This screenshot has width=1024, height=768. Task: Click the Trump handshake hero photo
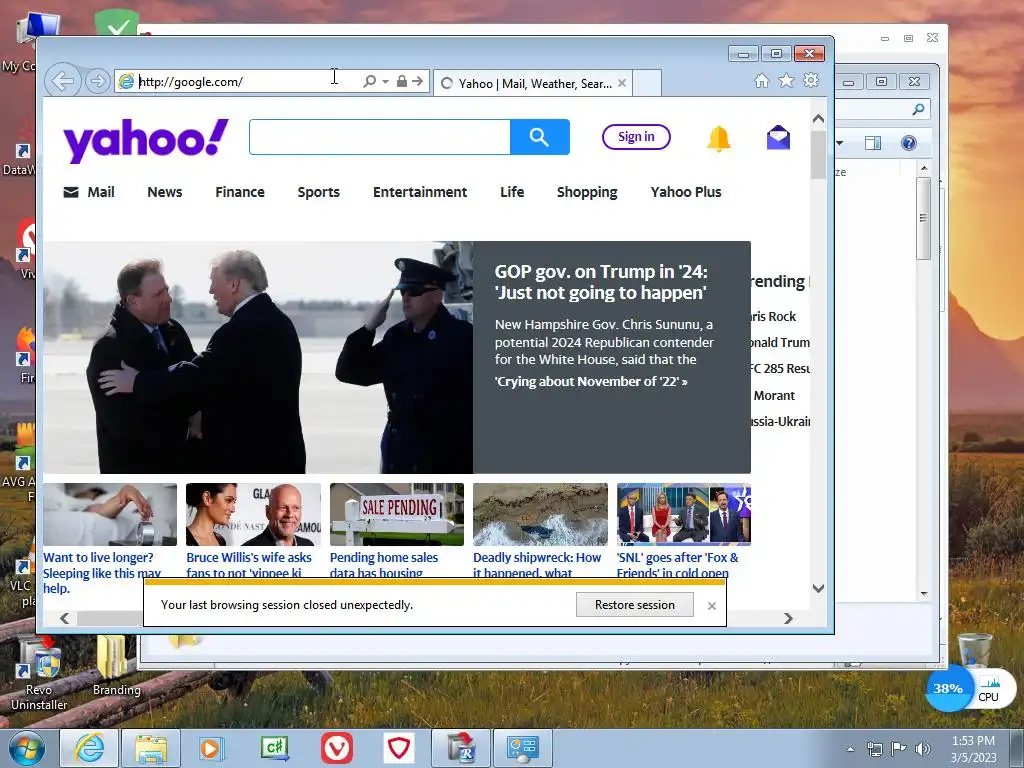(258, 357)
